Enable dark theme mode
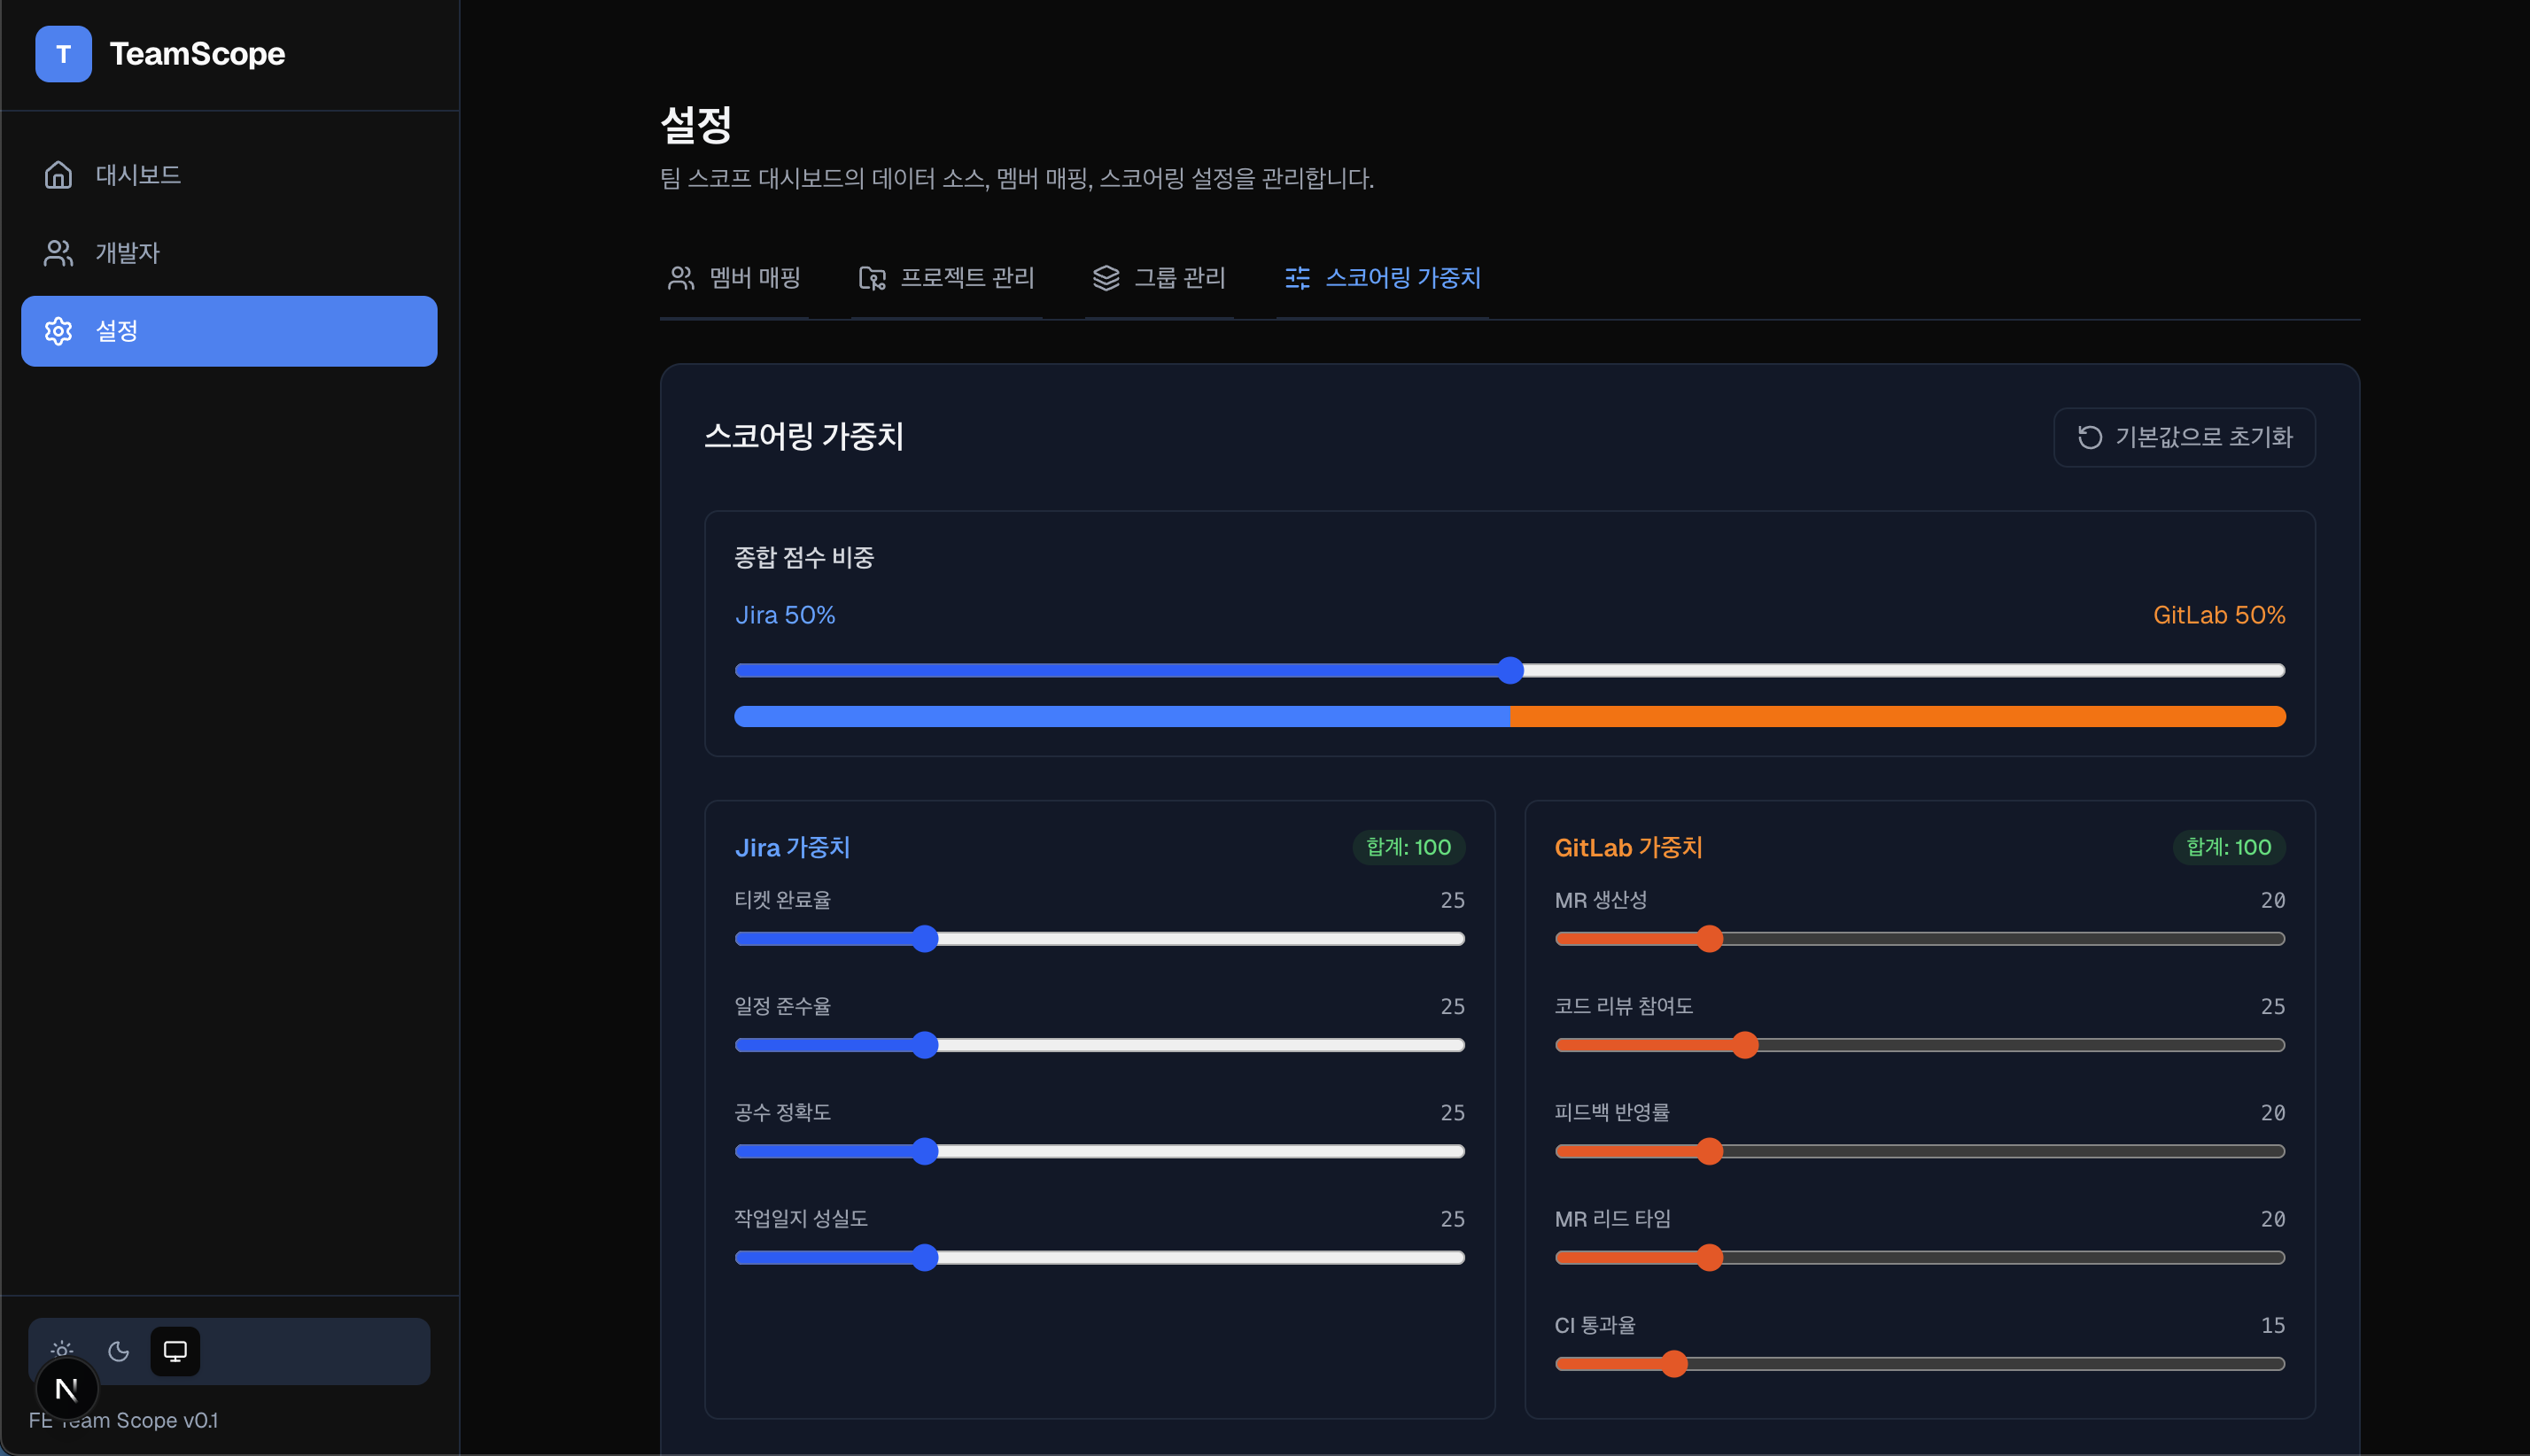This screenshot has width=2530, height=1456. [x=118, y=1351]
